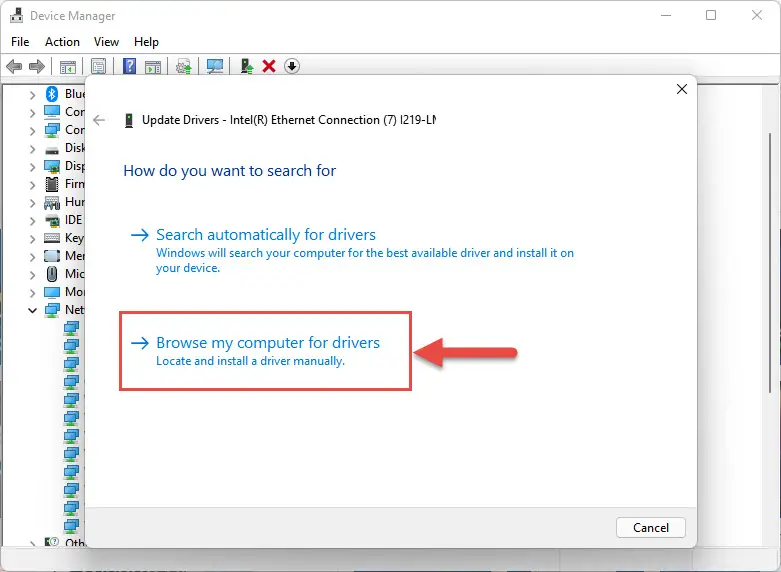Click the Disable device down-arrow icon
781x572 pixels.
tap(292, 66)
